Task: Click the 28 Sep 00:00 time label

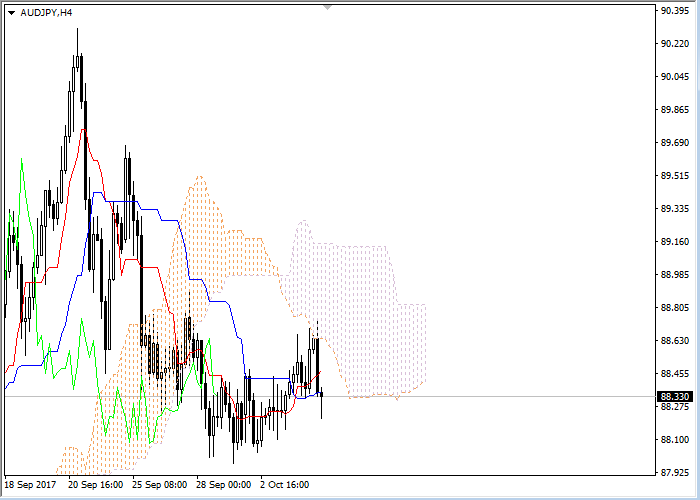Action: (224, 485)
